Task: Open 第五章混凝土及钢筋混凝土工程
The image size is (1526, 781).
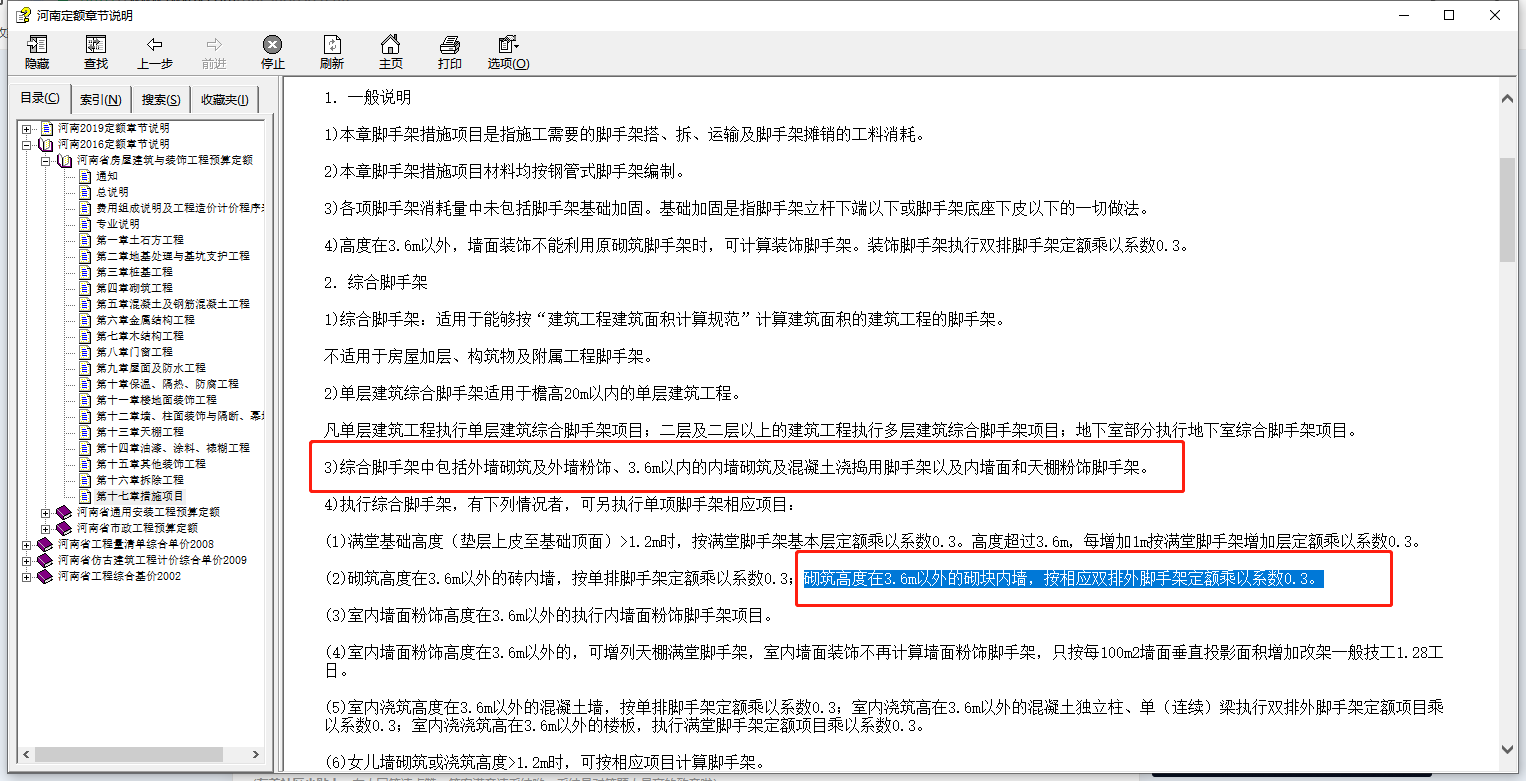Action: pos(173,304)
